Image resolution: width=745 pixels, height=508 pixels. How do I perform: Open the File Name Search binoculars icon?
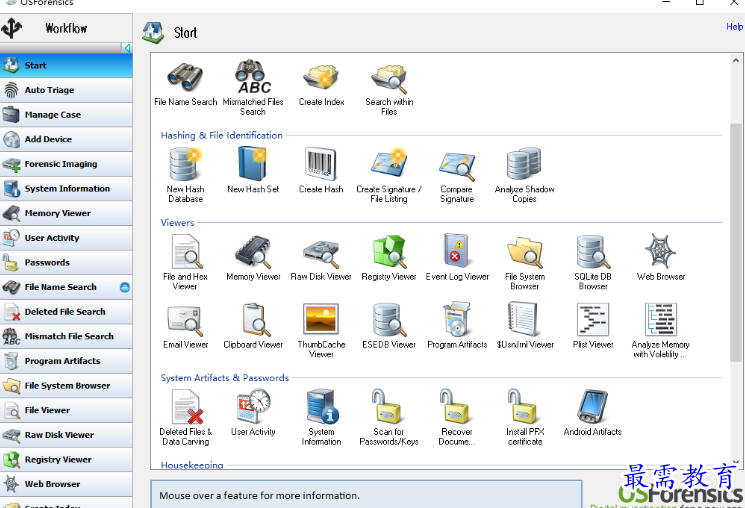point(185,77)
